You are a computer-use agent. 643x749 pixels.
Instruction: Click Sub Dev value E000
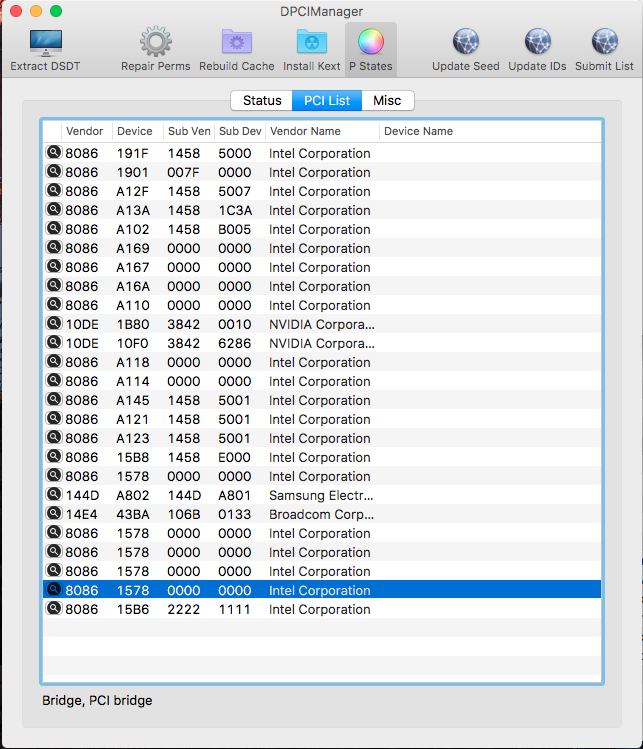(234, 458)
